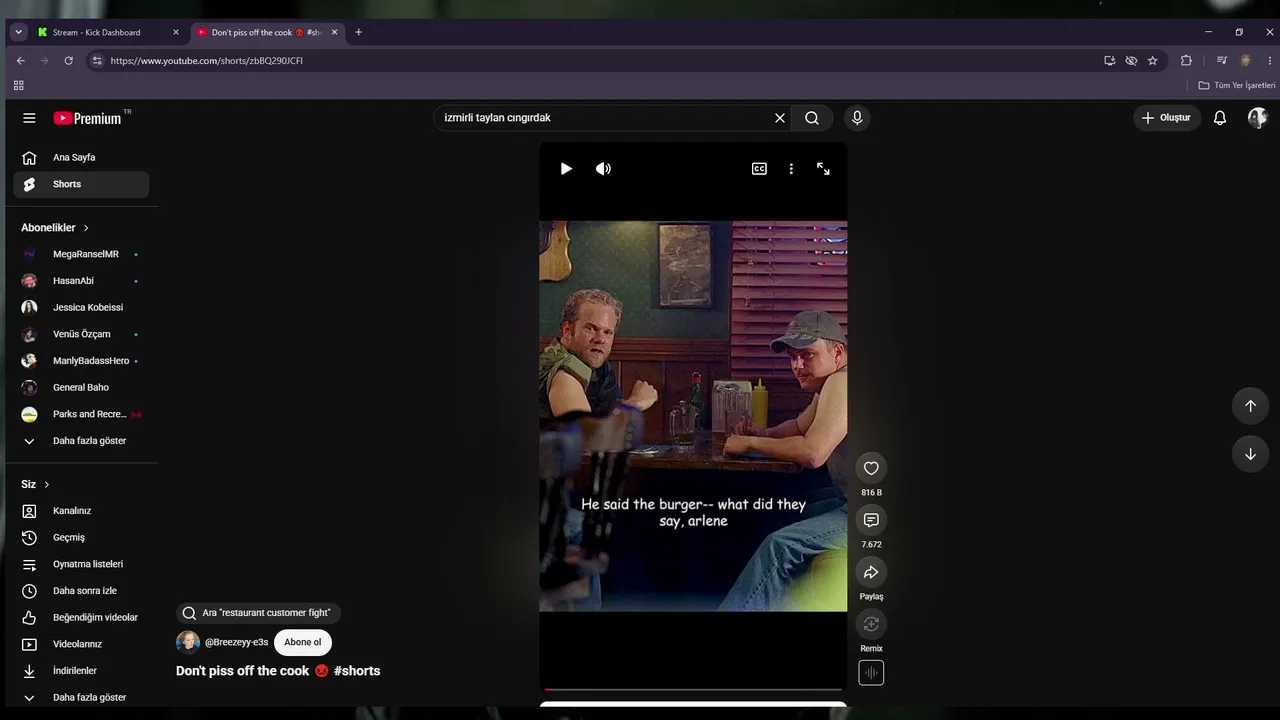This screenshot has width=1280, height=720.
Task: Open the Chrome three-dot menu
Action: click(x=1269, y=61)
